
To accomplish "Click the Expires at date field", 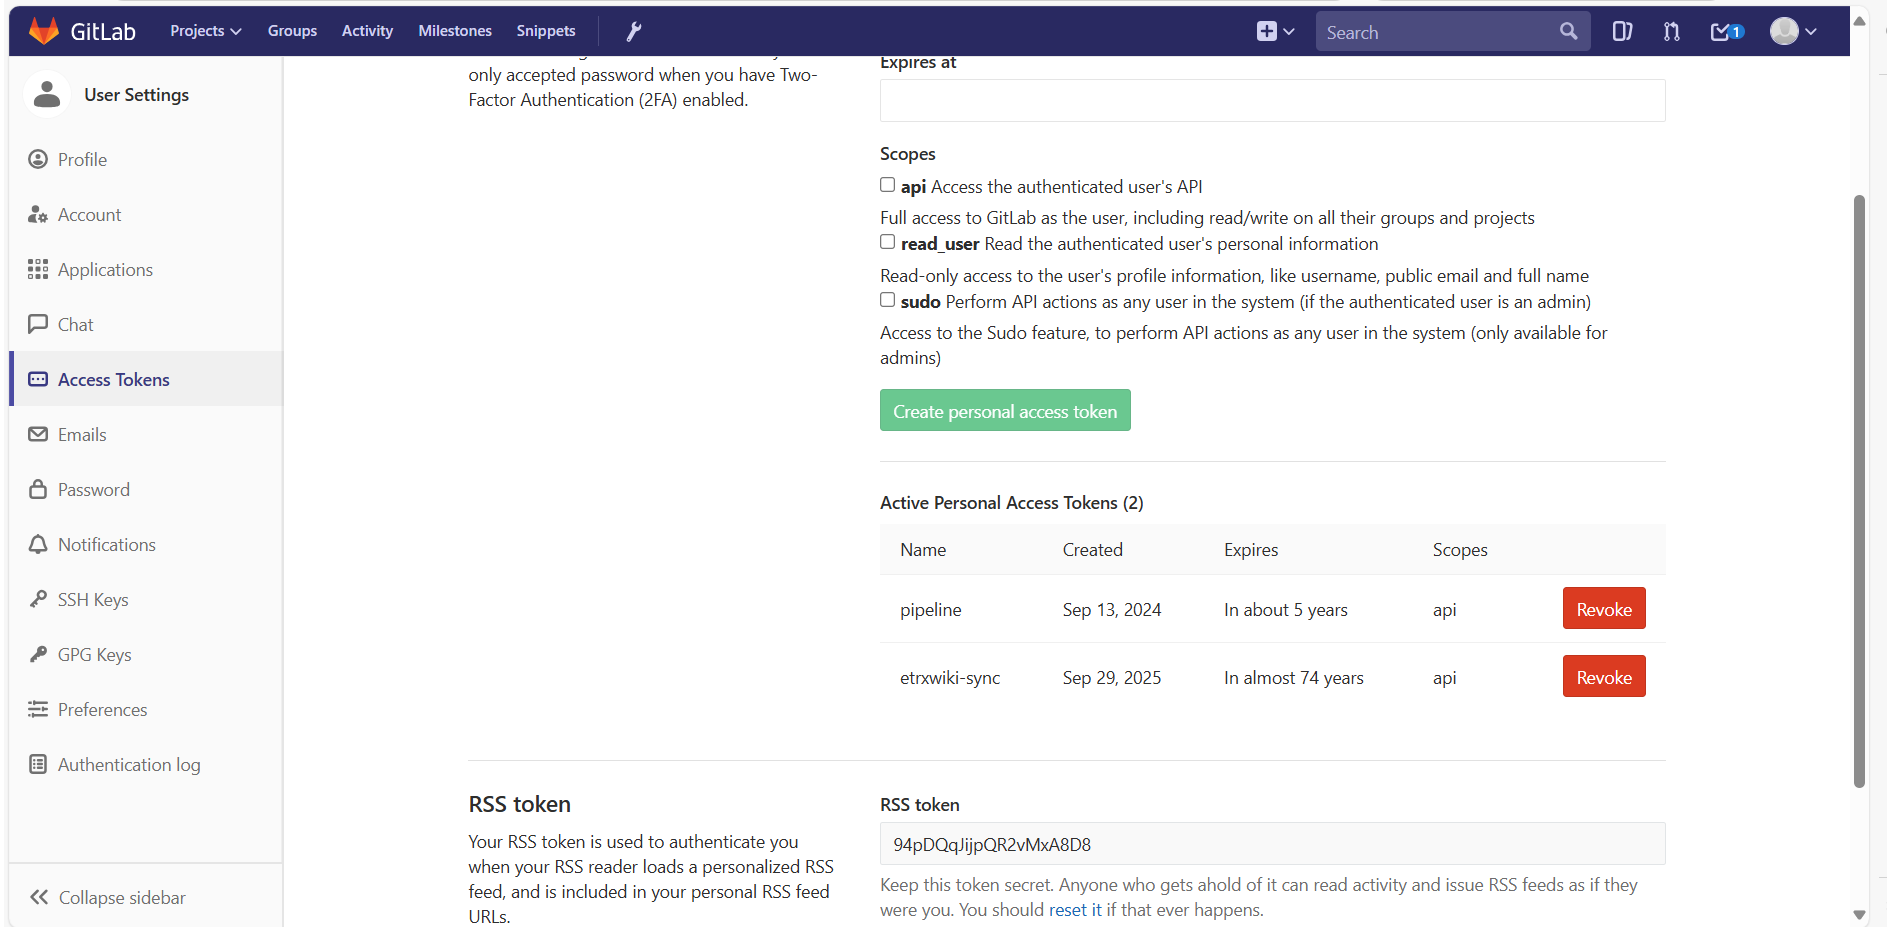I will pyautogui.click(x=1271, y=101).
